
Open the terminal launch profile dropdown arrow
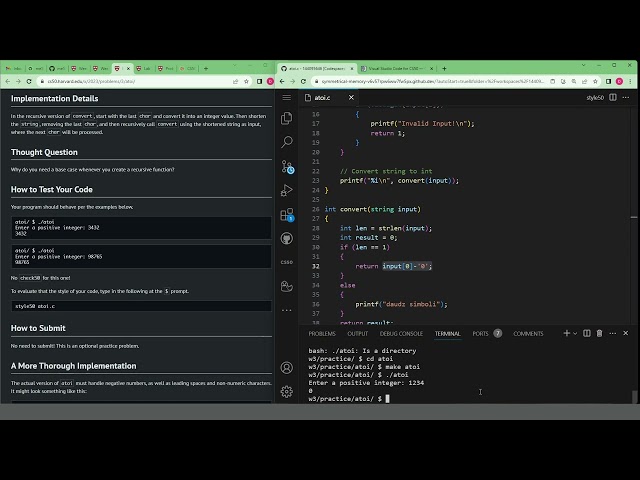pos(576,333)
